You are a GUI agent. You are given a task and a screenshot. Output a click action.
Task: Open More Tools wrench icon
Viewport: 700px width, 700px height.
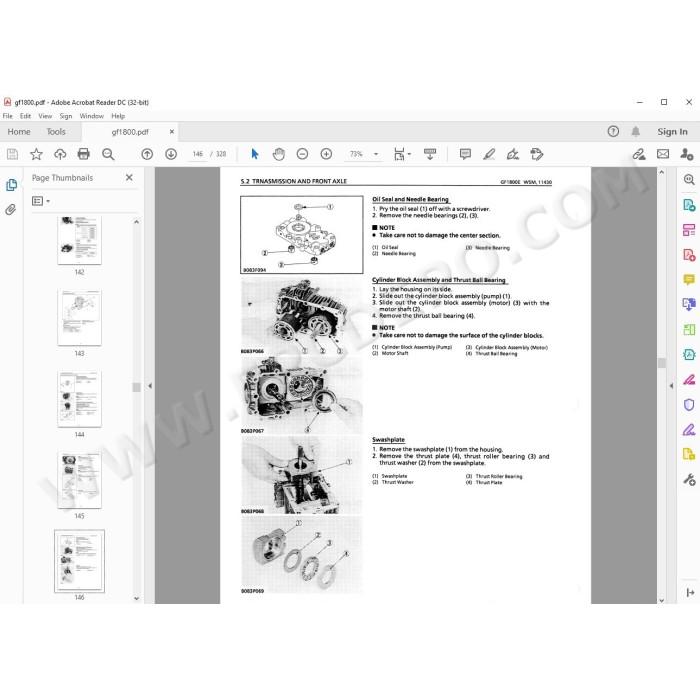(x=689, y=480)
